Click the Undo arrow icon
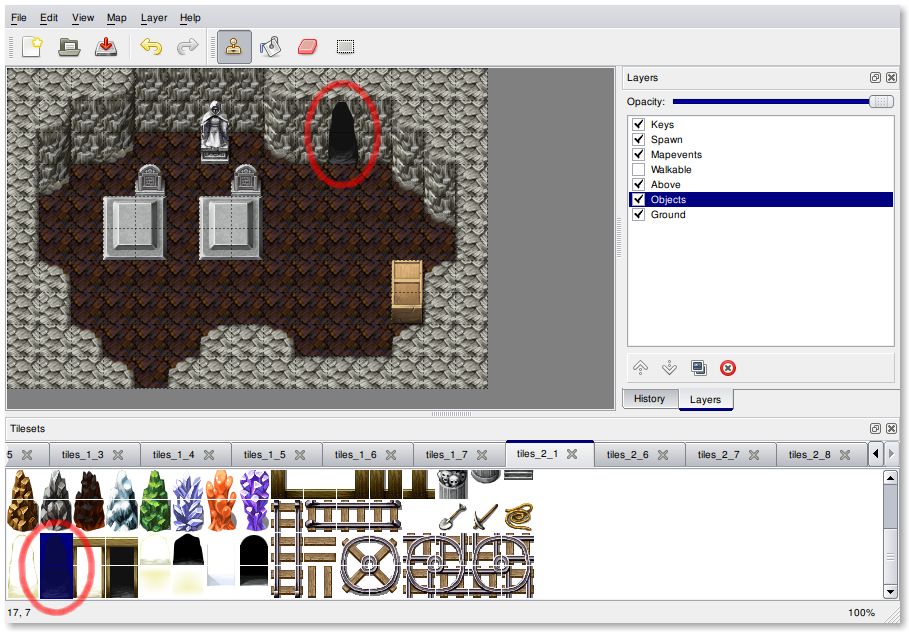The height and width of the screenshot is (632, 909). [151, 46]
